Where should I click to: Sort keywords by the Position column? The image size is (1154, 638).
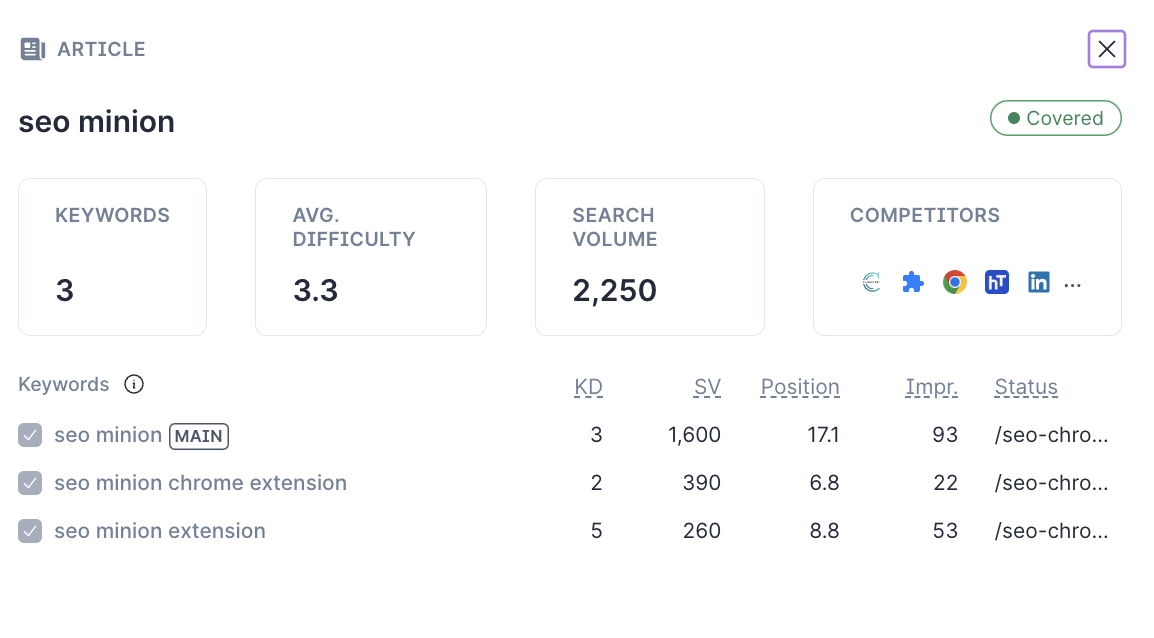pos(800,387)
